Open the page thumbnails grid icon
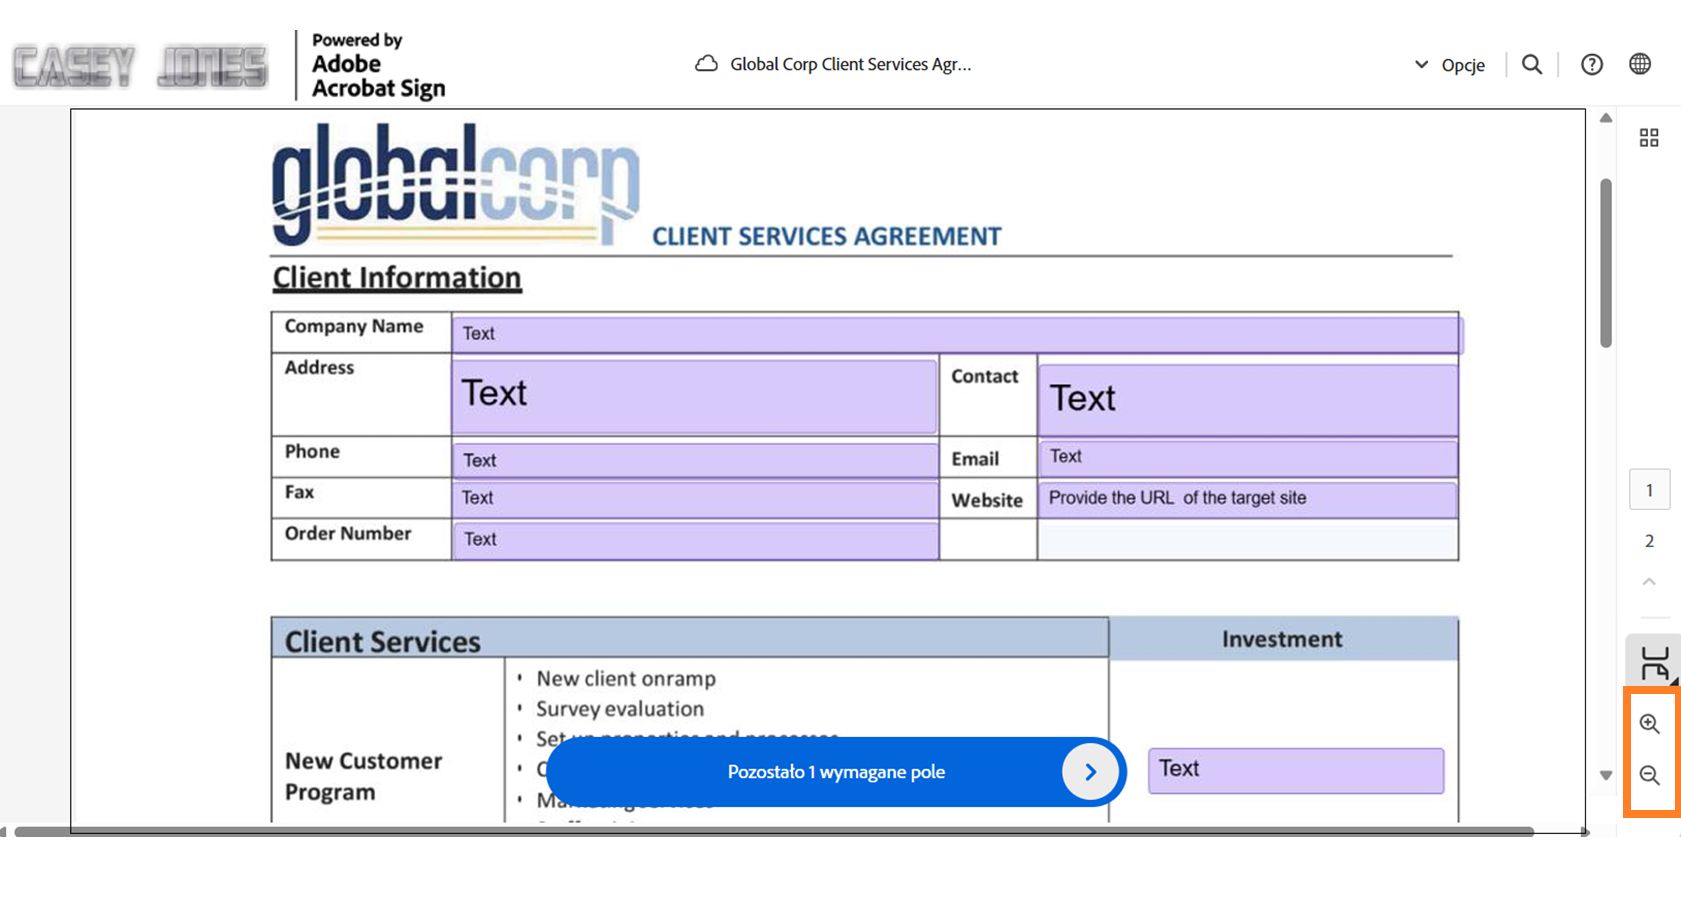 (1649, 138)
